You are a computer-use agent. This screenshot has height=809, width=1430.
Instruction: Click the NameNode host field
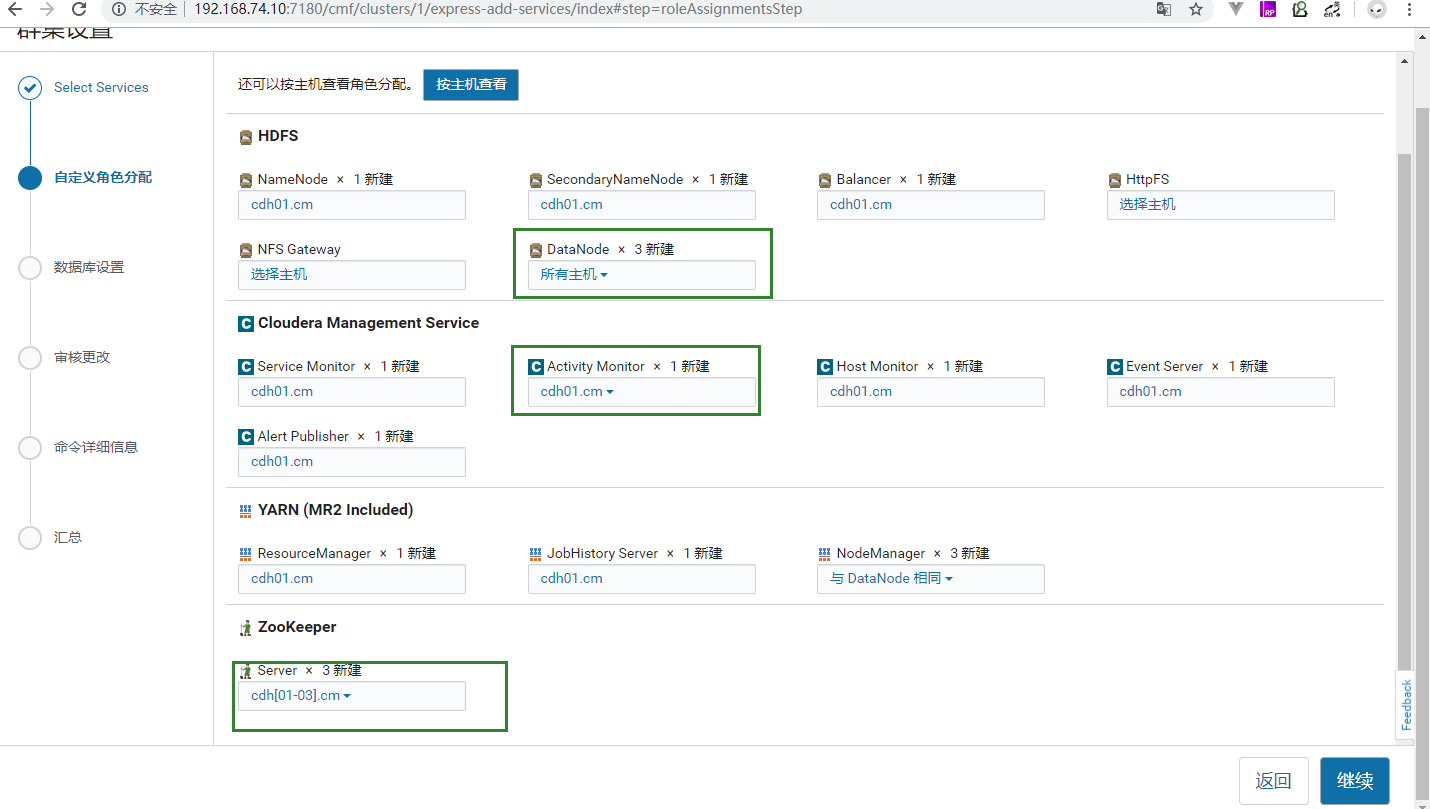(352, 205)
